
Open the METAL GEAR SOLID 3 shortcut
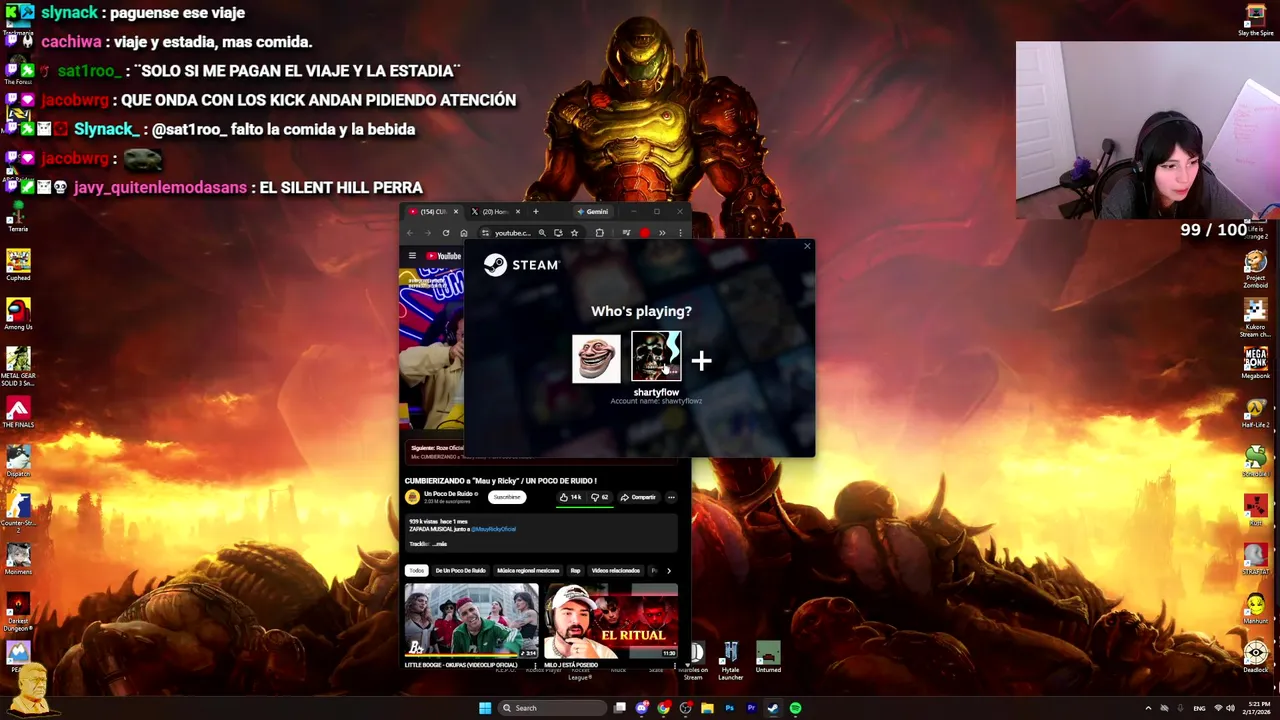18,366
